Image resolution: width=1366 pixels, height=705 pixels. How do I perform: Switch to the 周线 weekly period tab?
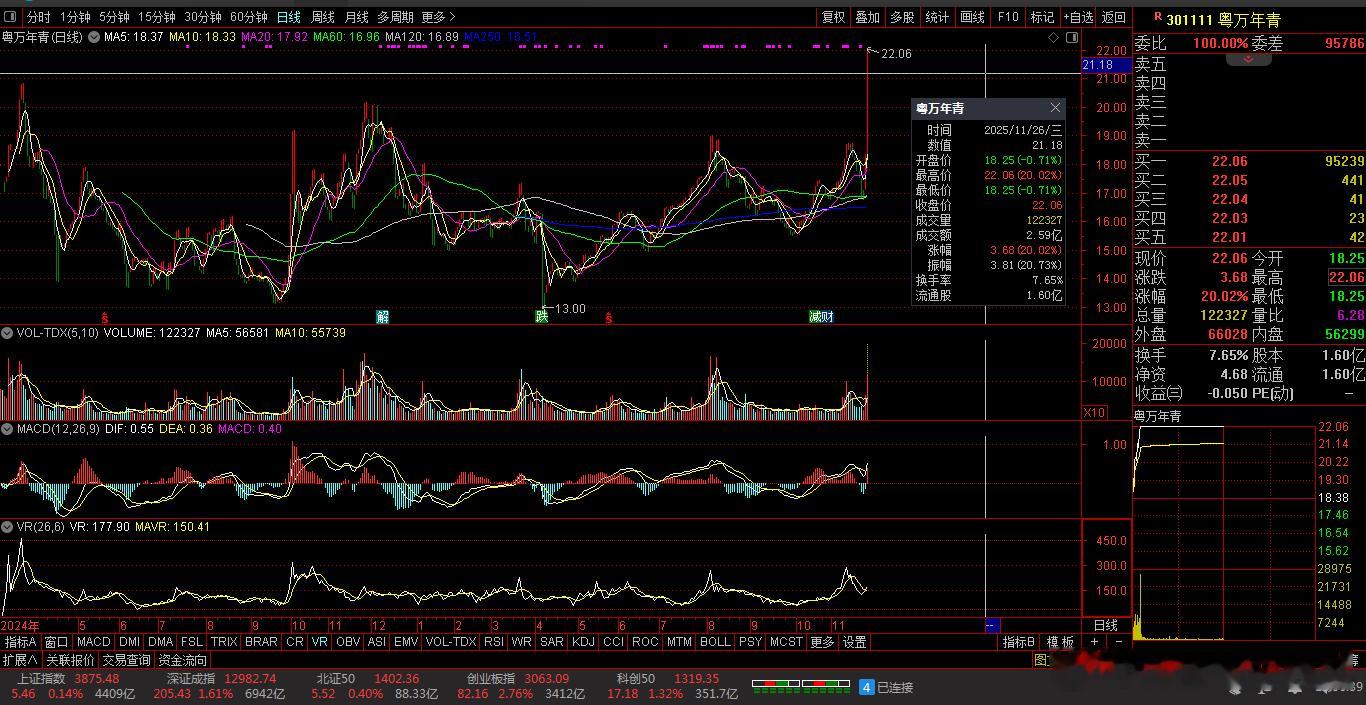[x=322, y=17]
